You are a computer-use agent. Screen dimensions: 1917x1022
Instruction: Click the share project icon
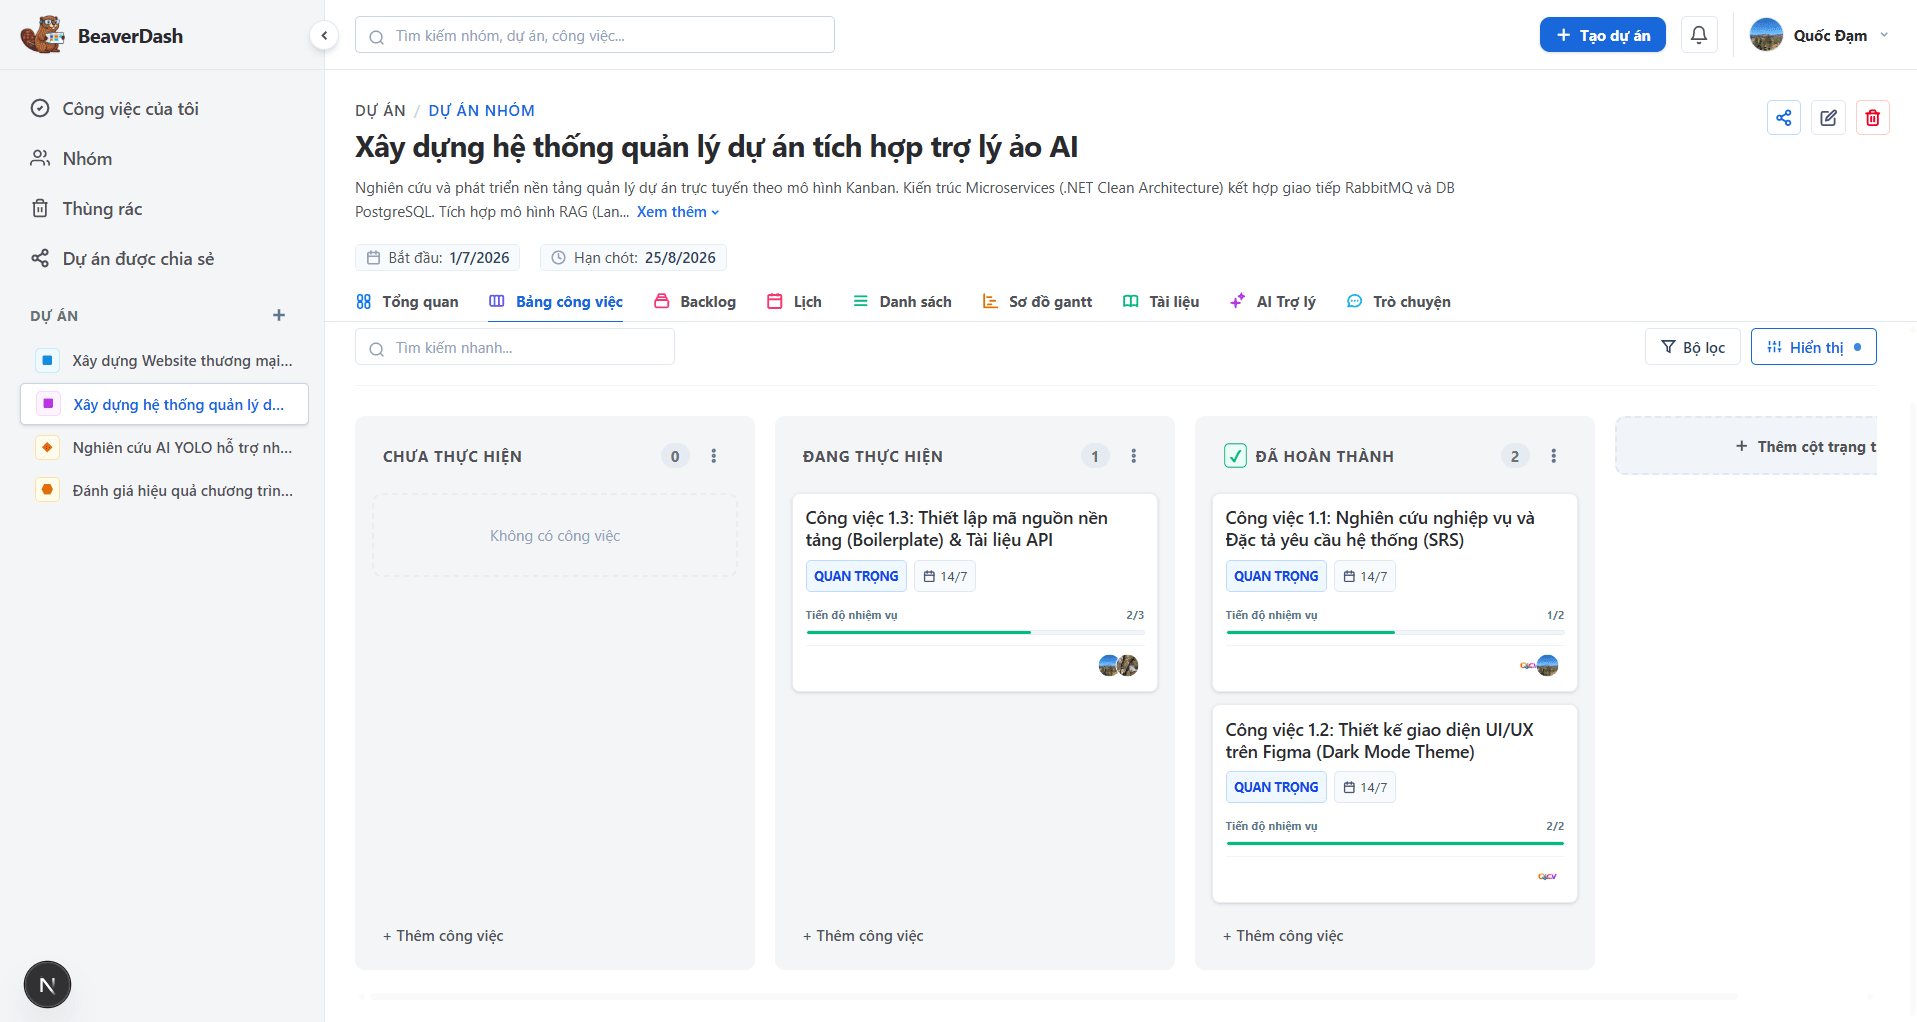[1784, 118]
